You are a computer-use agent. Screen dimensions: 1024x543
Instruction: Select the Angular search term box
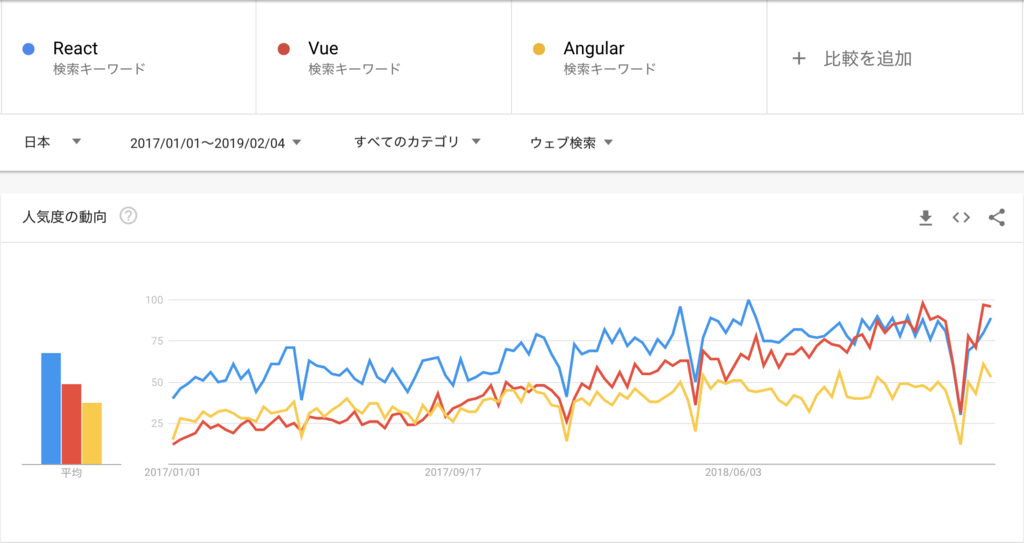pos(639,58)
